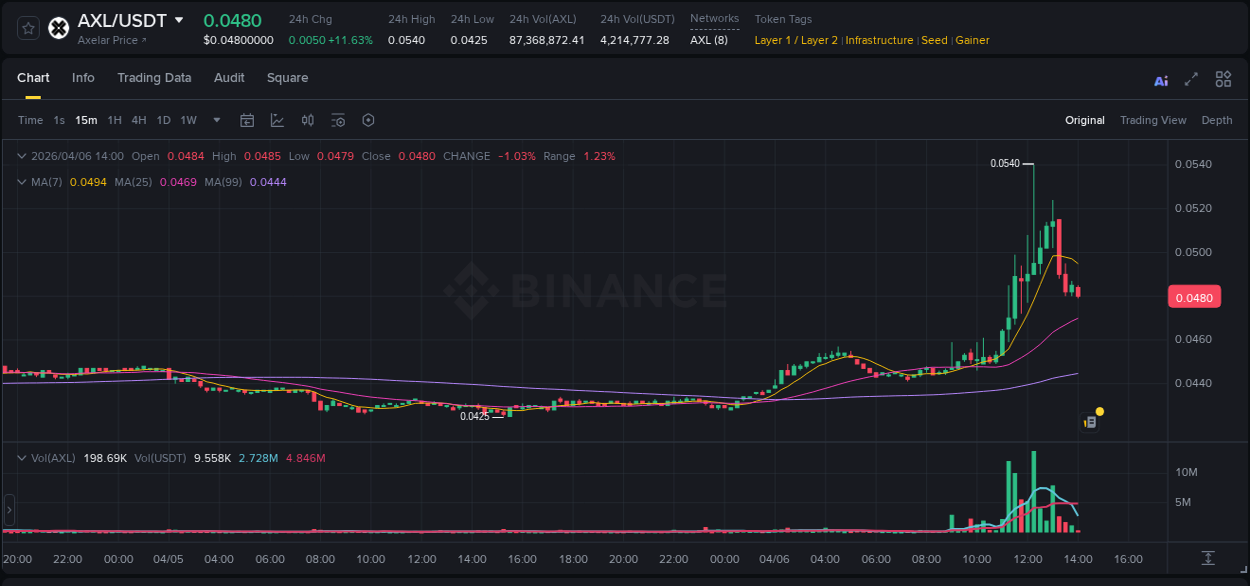Screen dimensions: 1250x586
Task: Click the 0.0540 high price marker
Action: (x=1005, y=163)
